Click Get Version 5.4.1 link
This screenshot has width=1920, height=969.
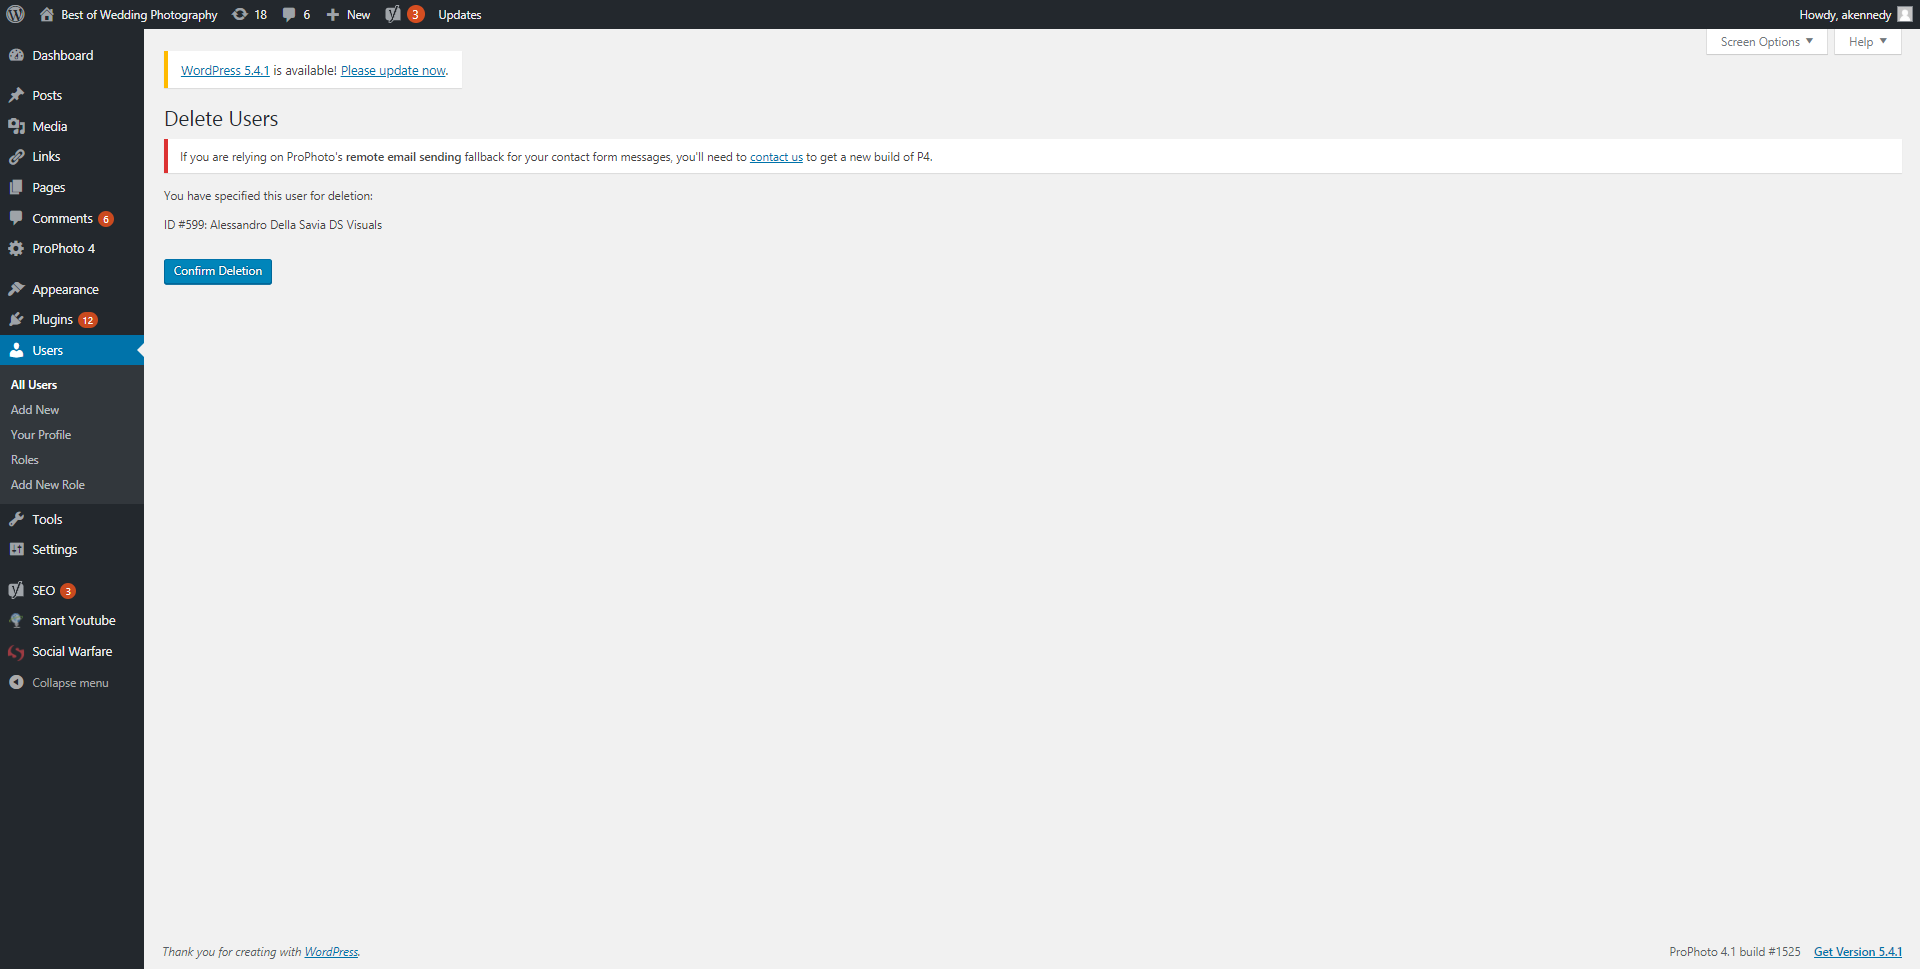click(x=1858, y=952)
